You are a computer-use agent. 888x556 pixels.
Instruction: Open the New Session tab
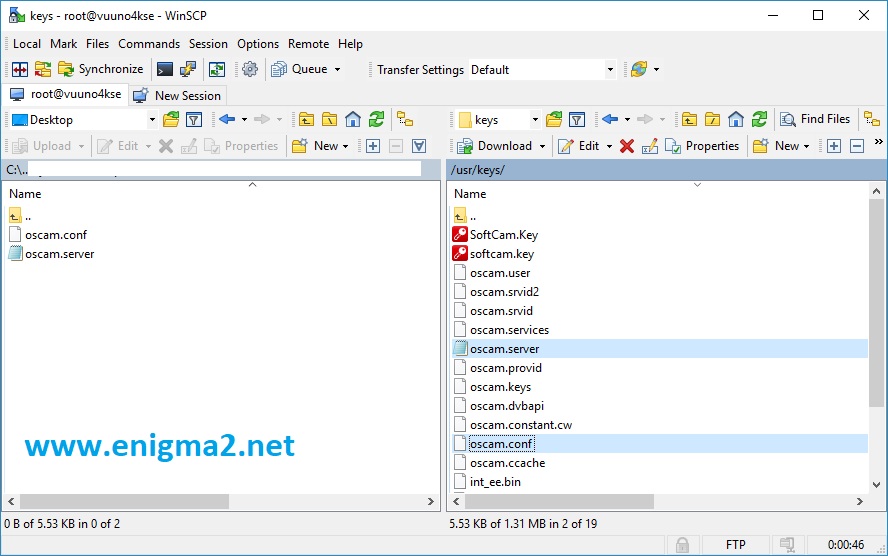pos(178,96)
